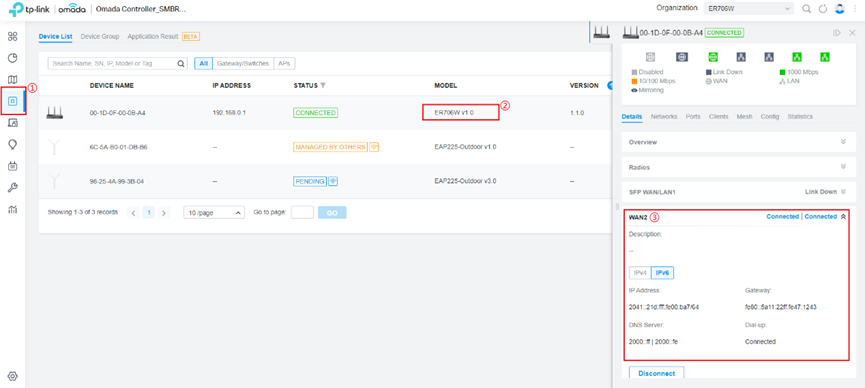Click the refresh icon in top bar
Image resolution: width=865 pixels, height=388 pixels.
(x=823, y=9)
